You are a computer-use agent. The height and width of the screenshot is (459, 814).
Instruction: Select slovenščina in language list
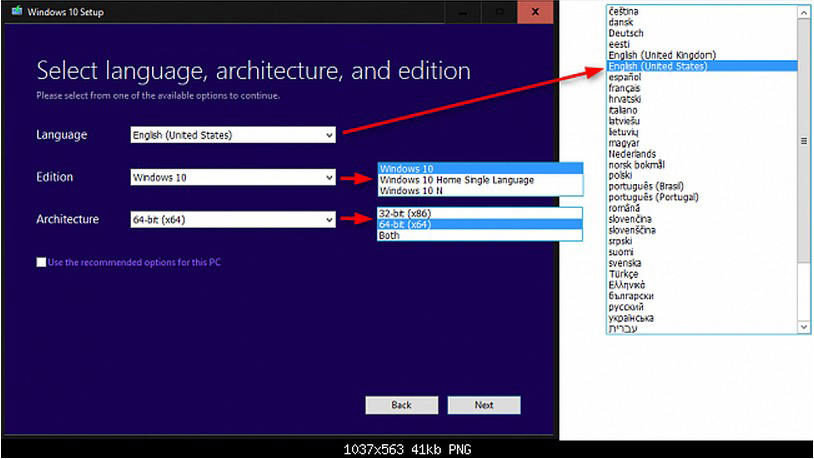coord(702,230)
